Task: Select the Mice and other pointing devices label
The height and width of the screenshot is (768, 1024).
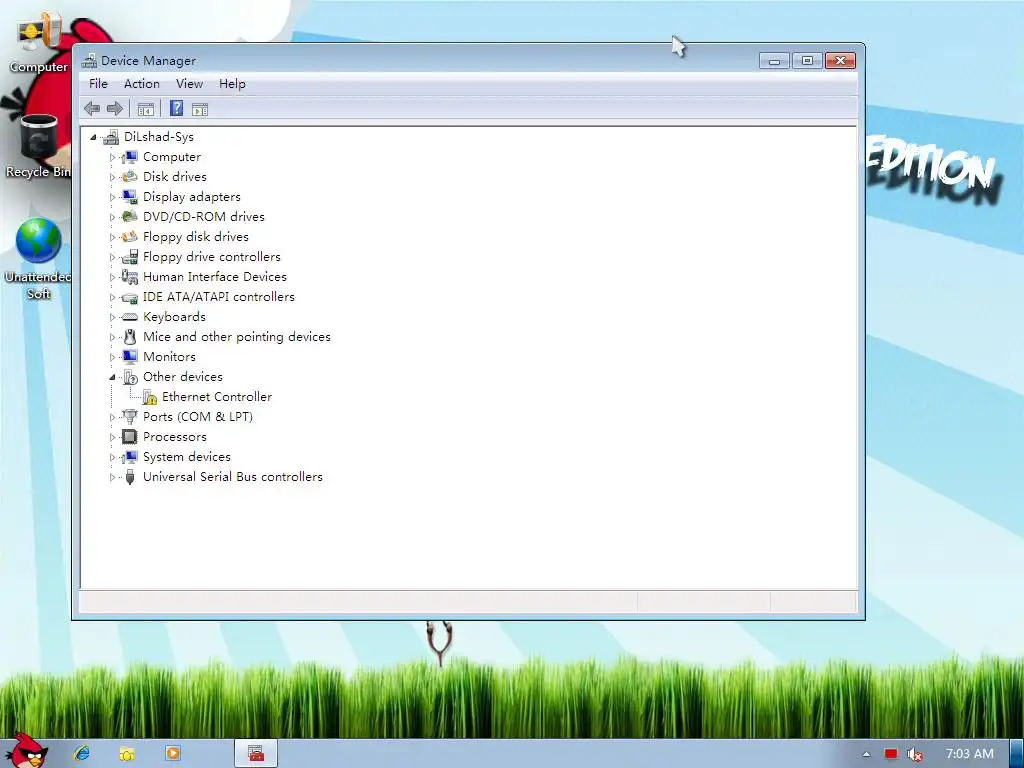Action: 236,336
